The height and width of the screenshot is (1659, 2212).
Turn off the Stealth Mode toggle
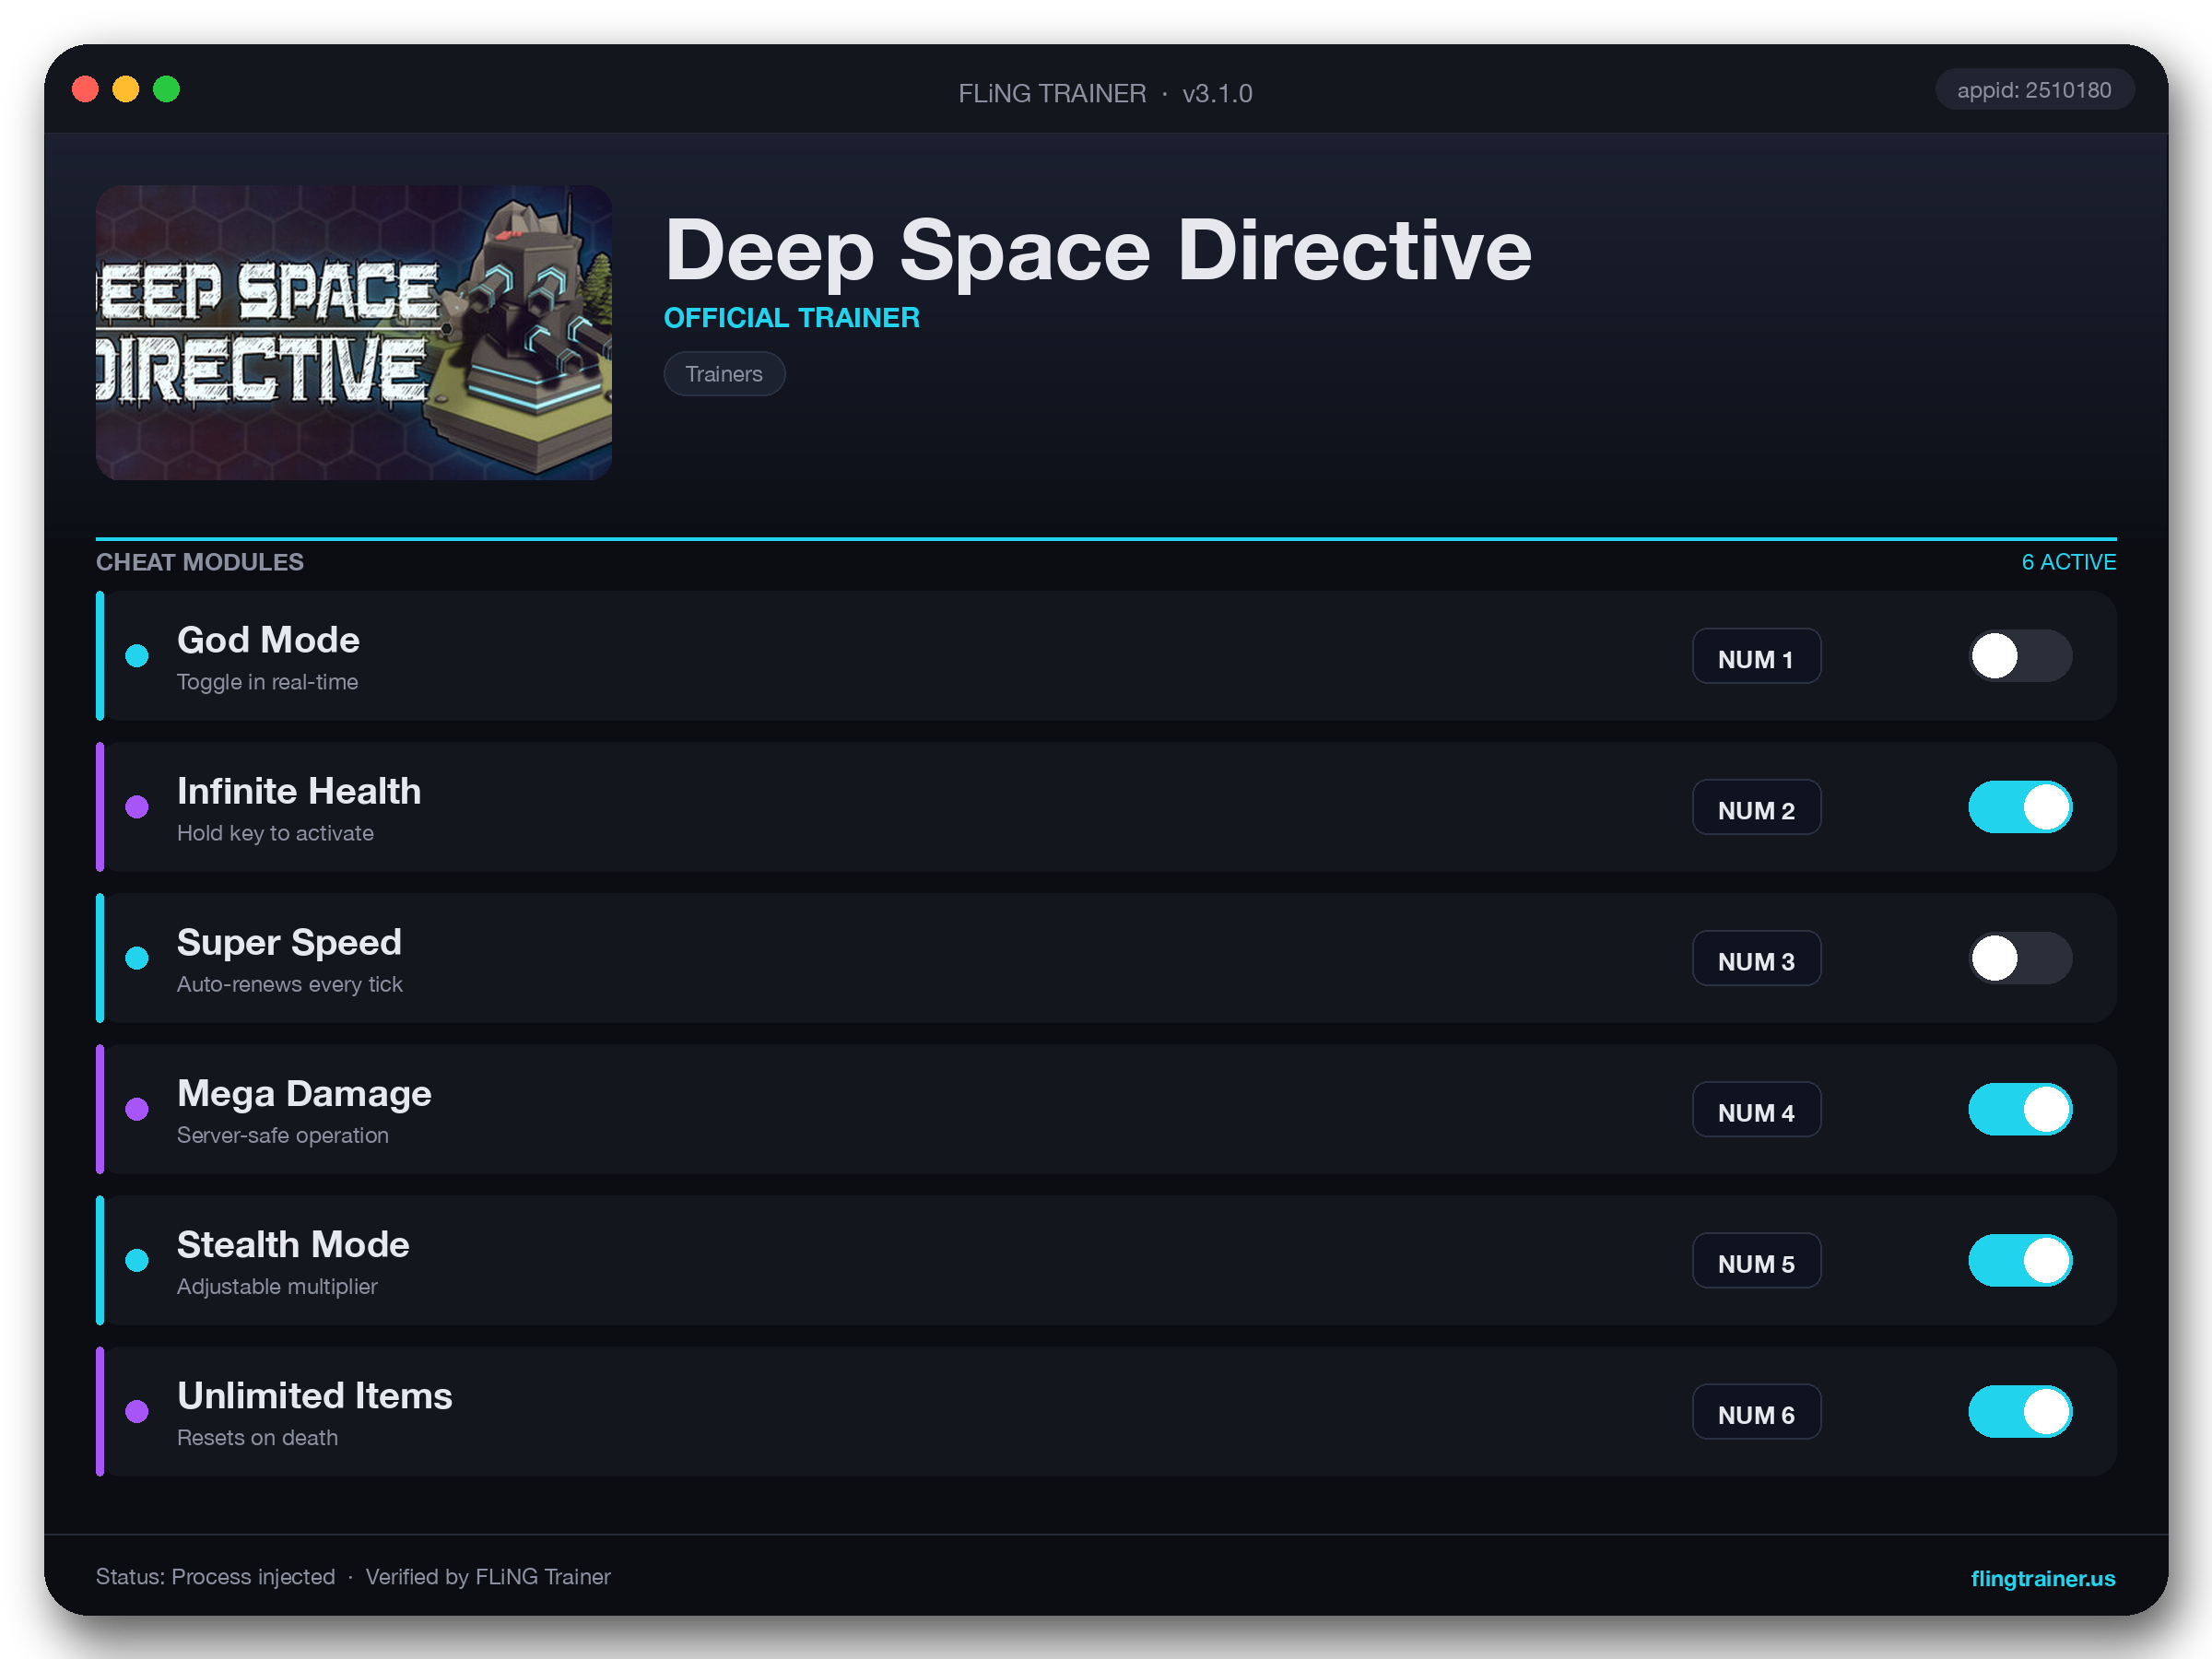pyautogui.click(x=2020, y=1260)
